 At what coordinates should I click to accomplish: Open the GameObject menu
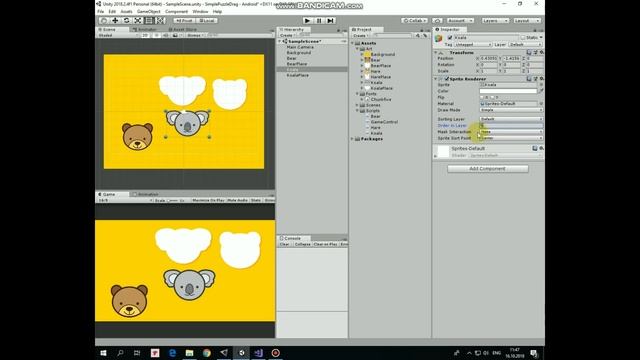[149, 12]
